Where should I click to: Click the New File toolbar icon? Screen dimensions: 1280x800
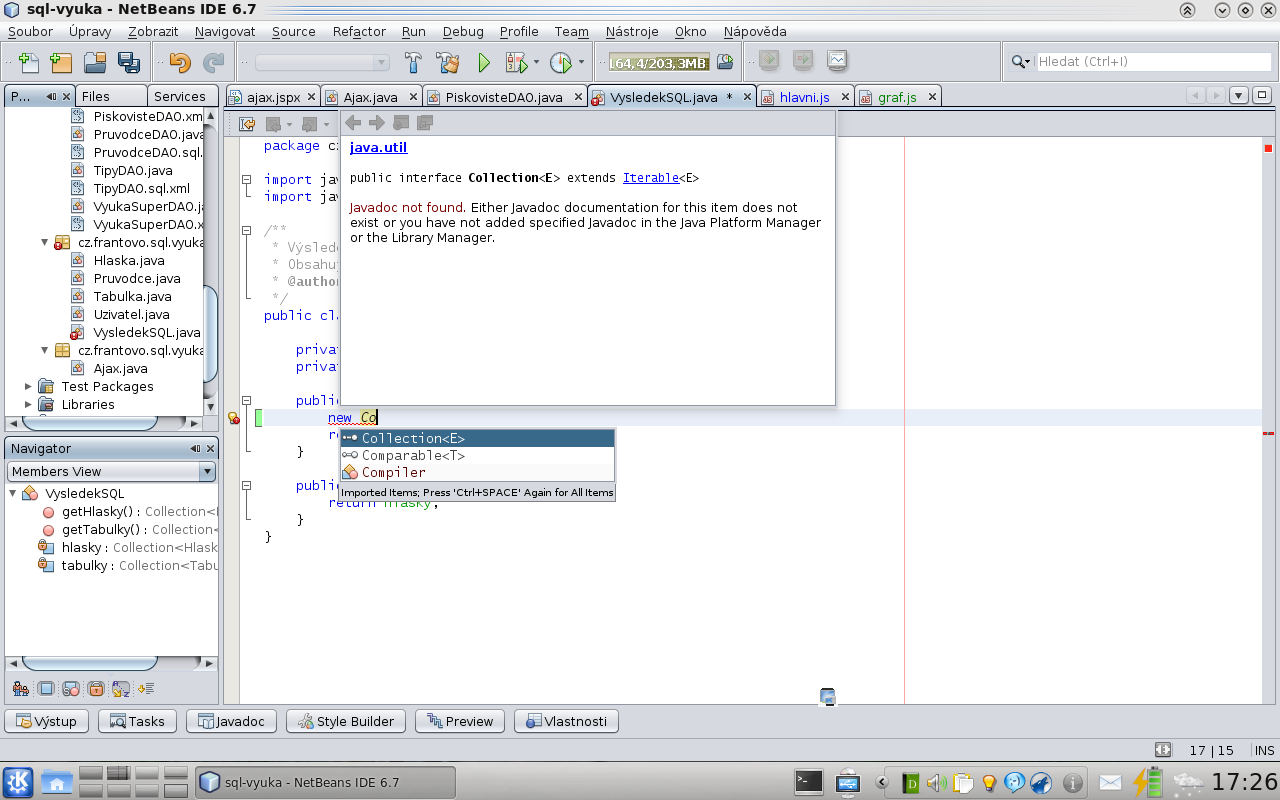[28, 62]
